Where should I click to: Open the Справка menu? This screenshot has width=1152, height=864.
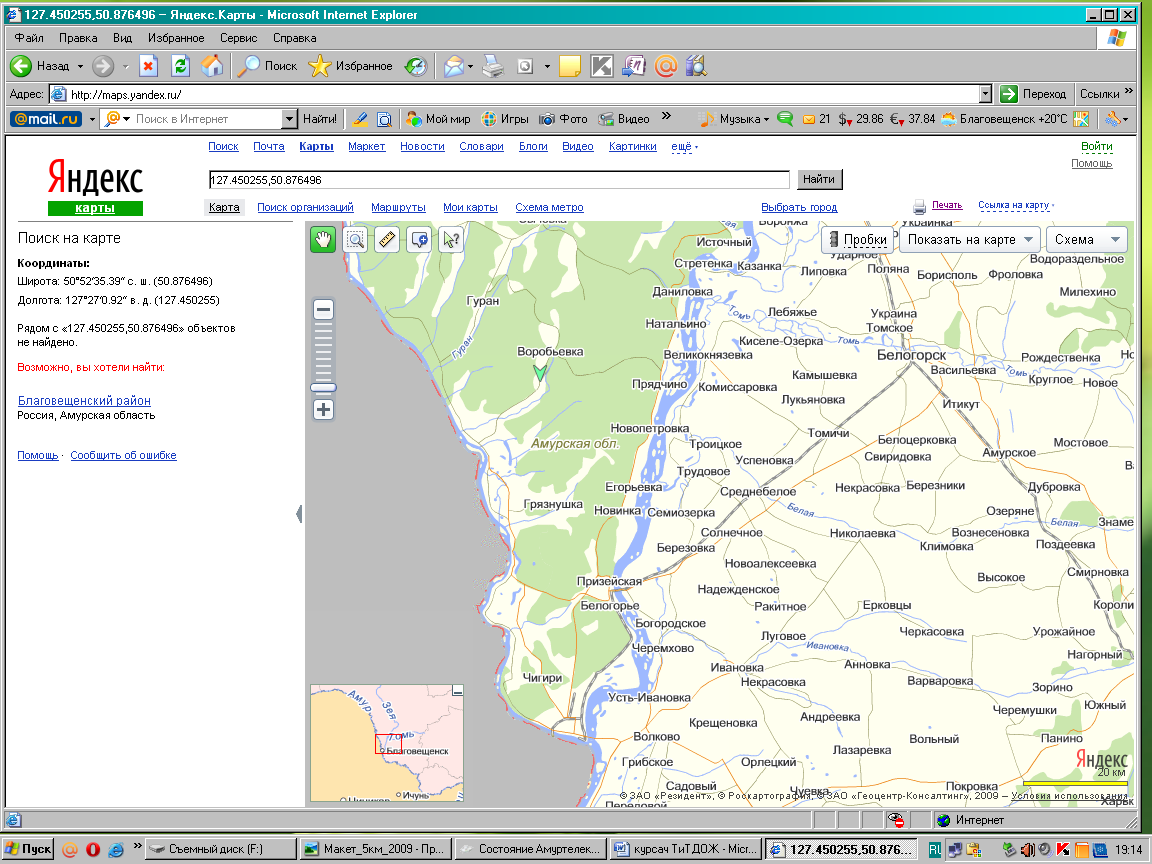pos(295,37)
